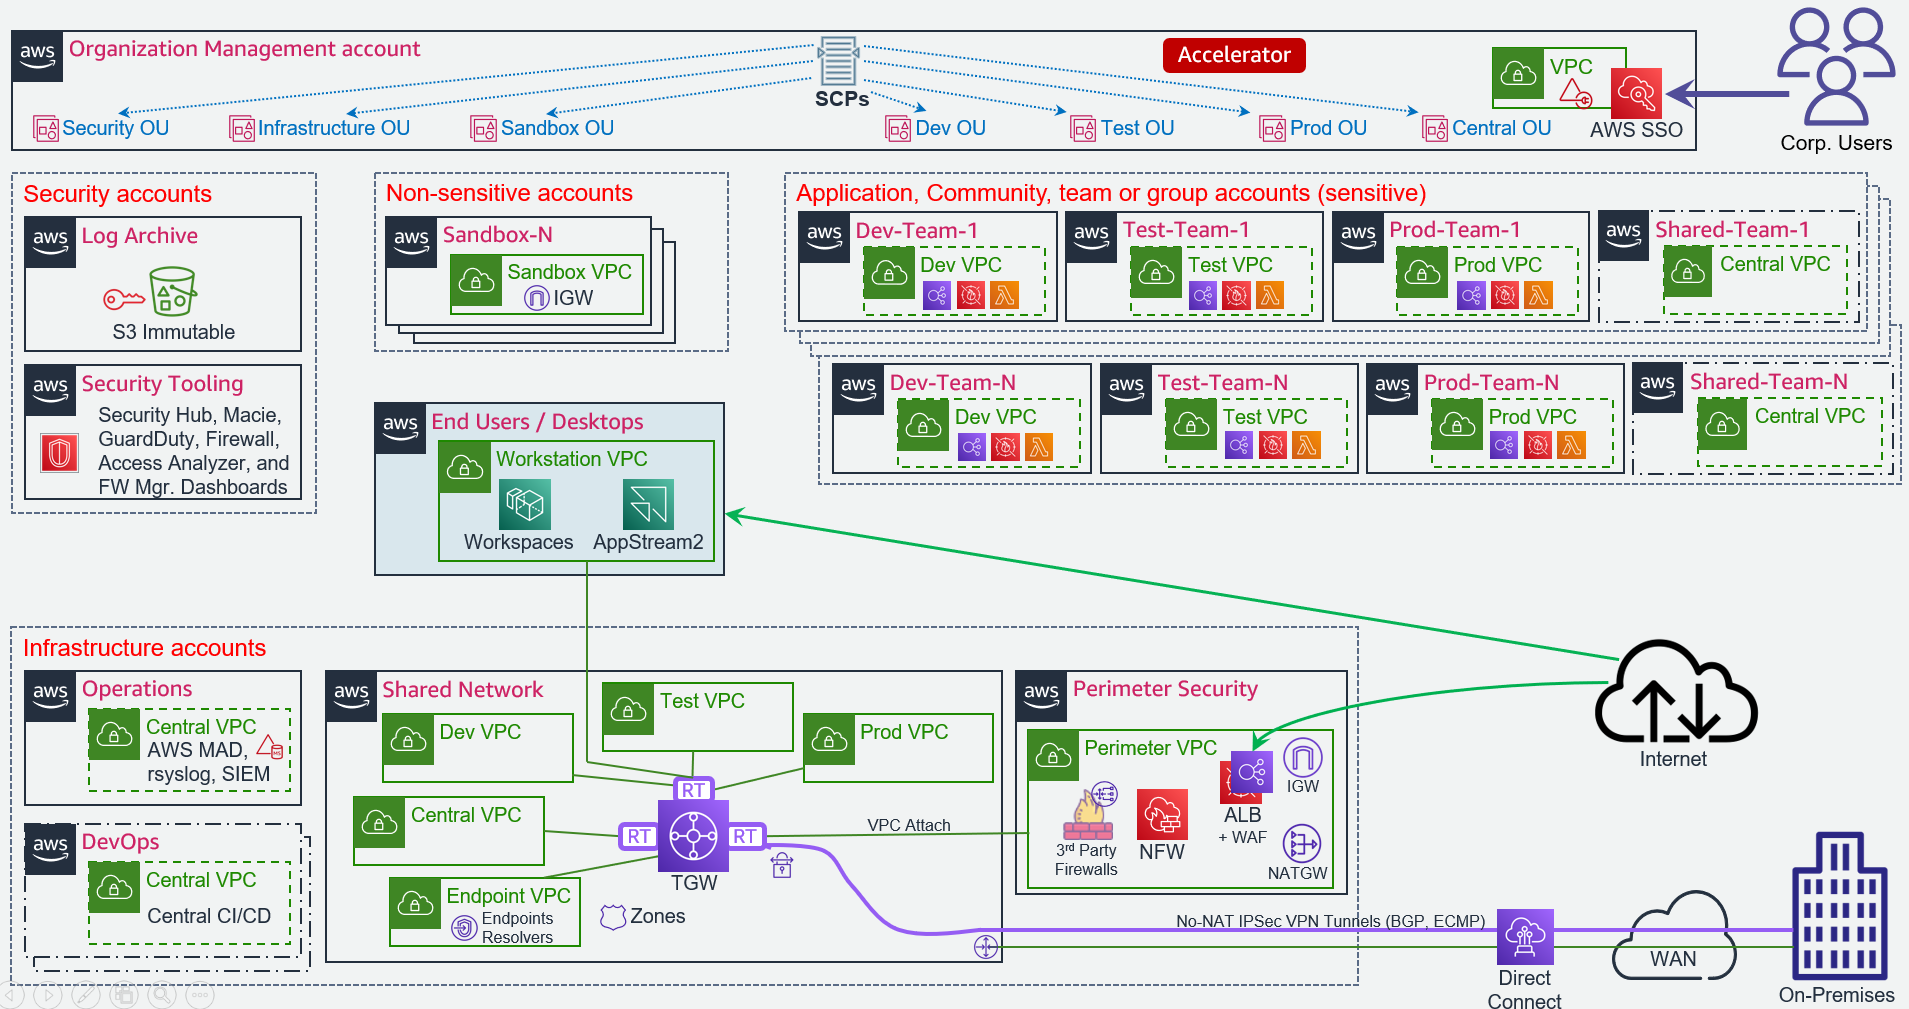This screenshot has height=1009, width=1909.
Task: Select the Workspaces icon
Action: [525, 504]
